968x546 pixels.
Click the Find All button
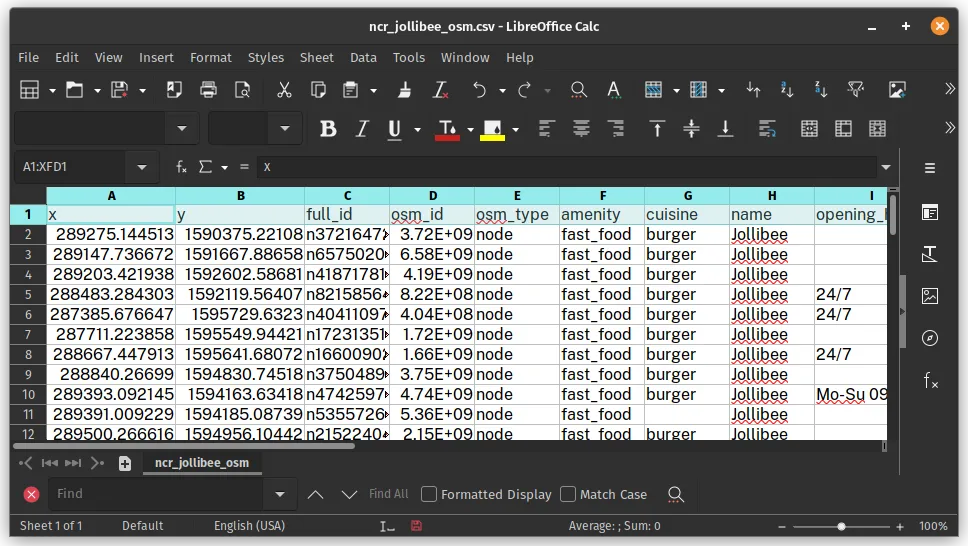coord(388,494)
